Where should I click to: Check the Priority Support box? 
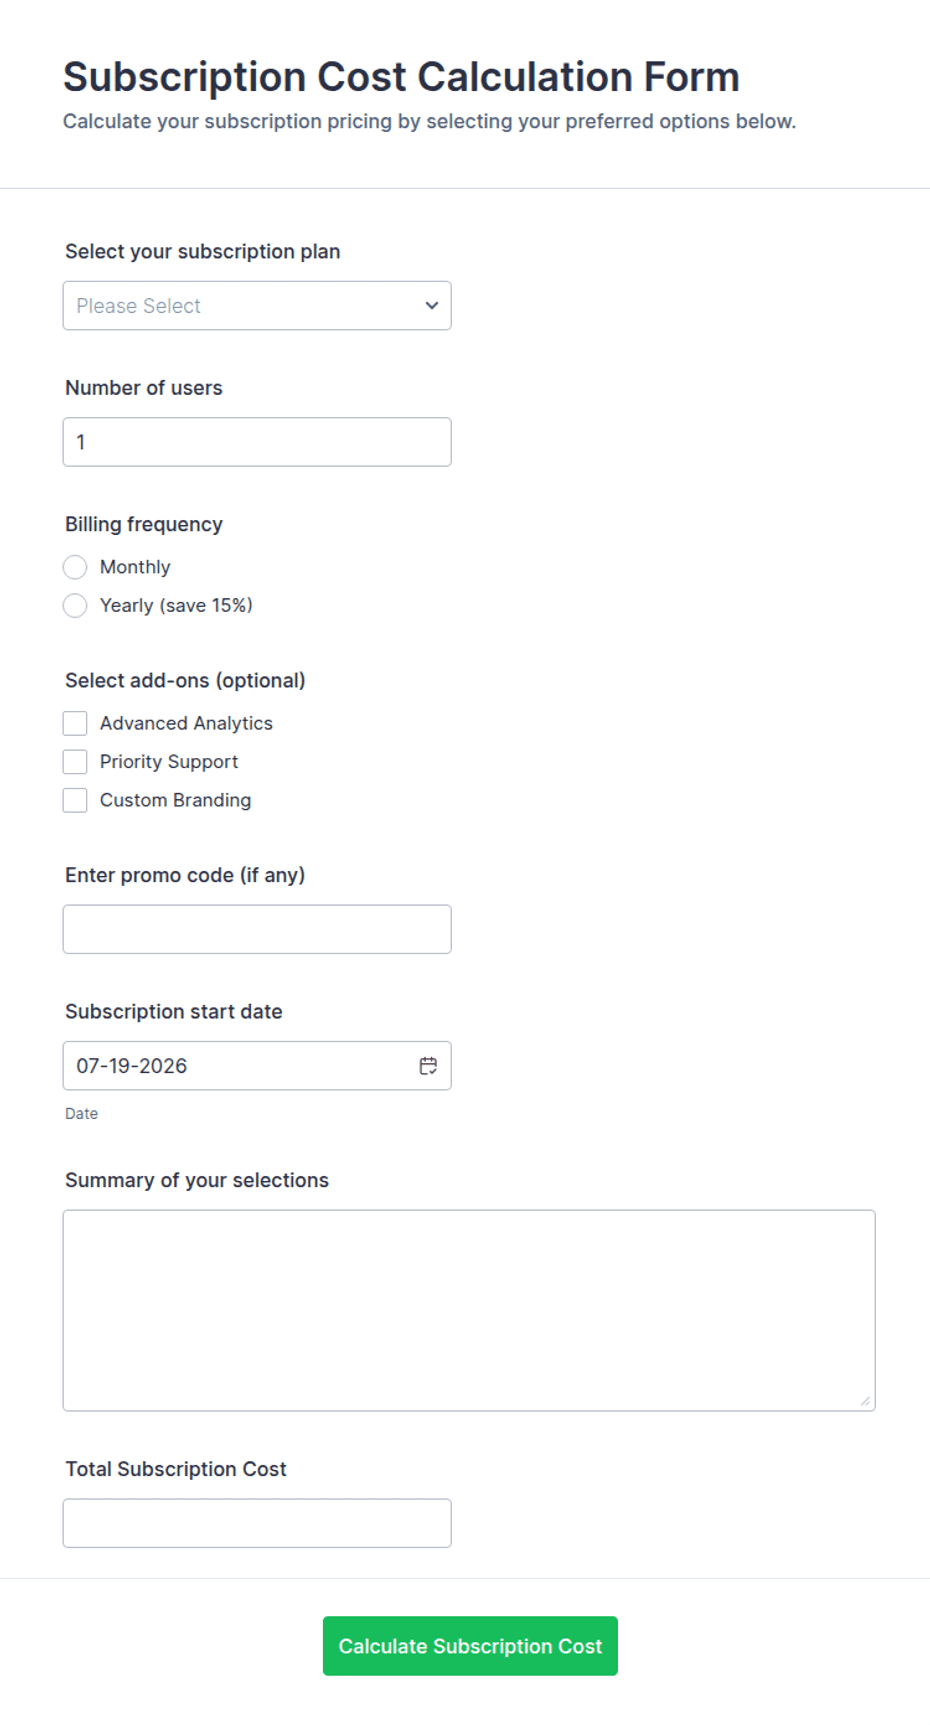[x=75, y=762]
